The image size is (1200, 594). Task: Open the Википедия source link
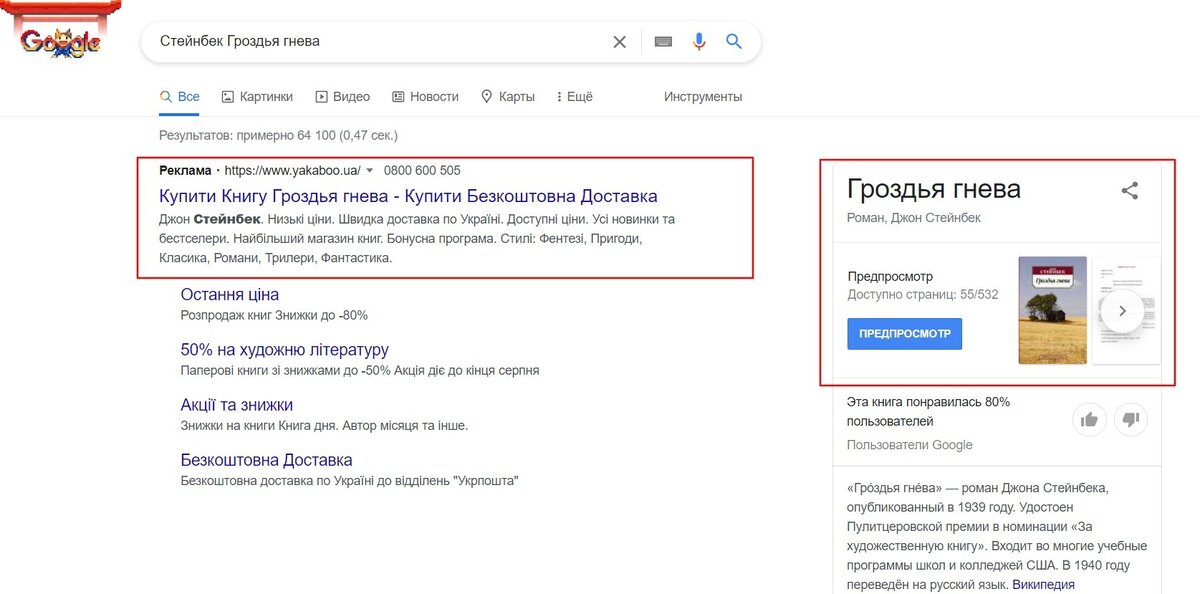click(1043, 584)
